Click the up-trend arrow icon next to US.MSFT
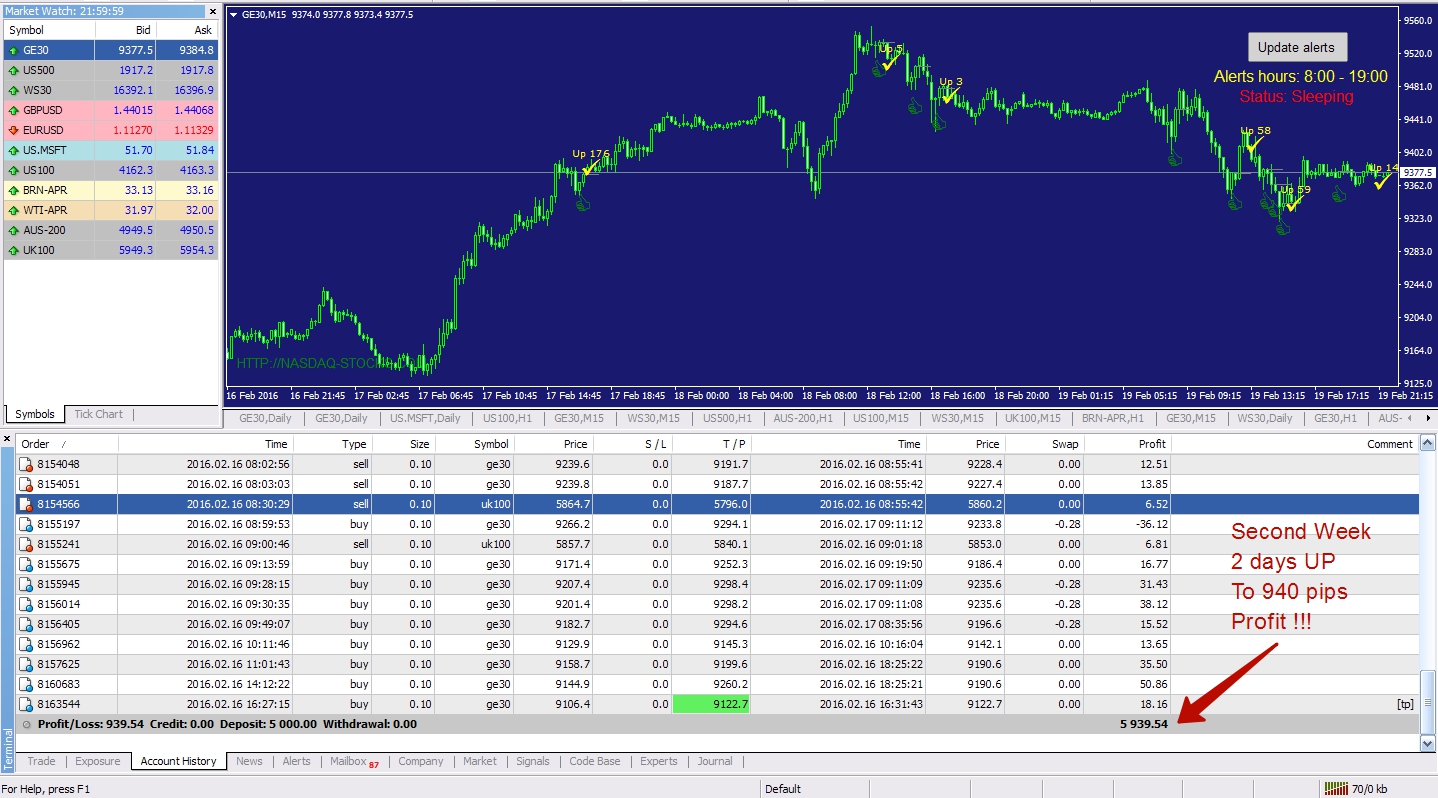 point(13,150)
